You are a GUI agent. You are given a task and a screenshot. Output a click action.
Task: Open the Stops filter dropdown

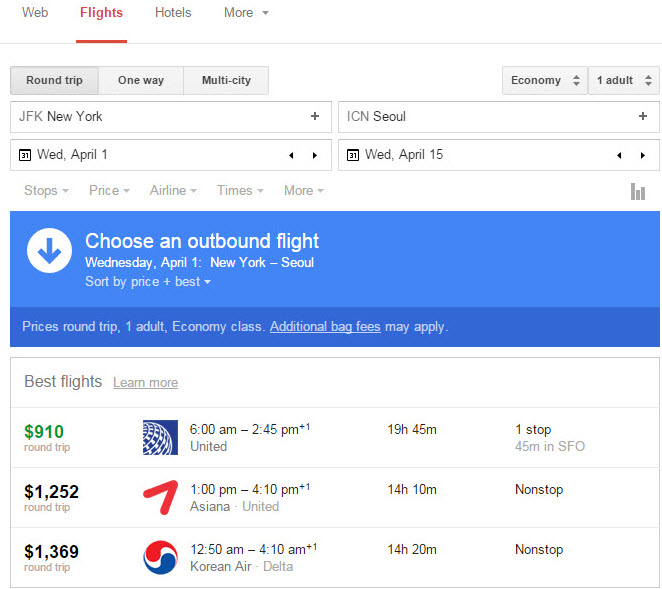point(46,190)
